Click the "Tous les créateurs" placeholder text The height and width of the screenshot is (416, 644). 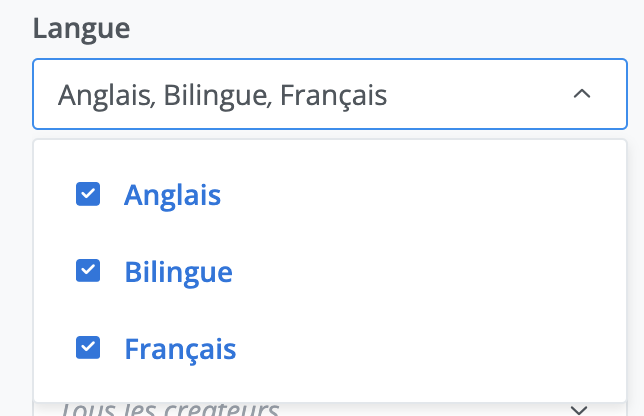coord(170,409)
